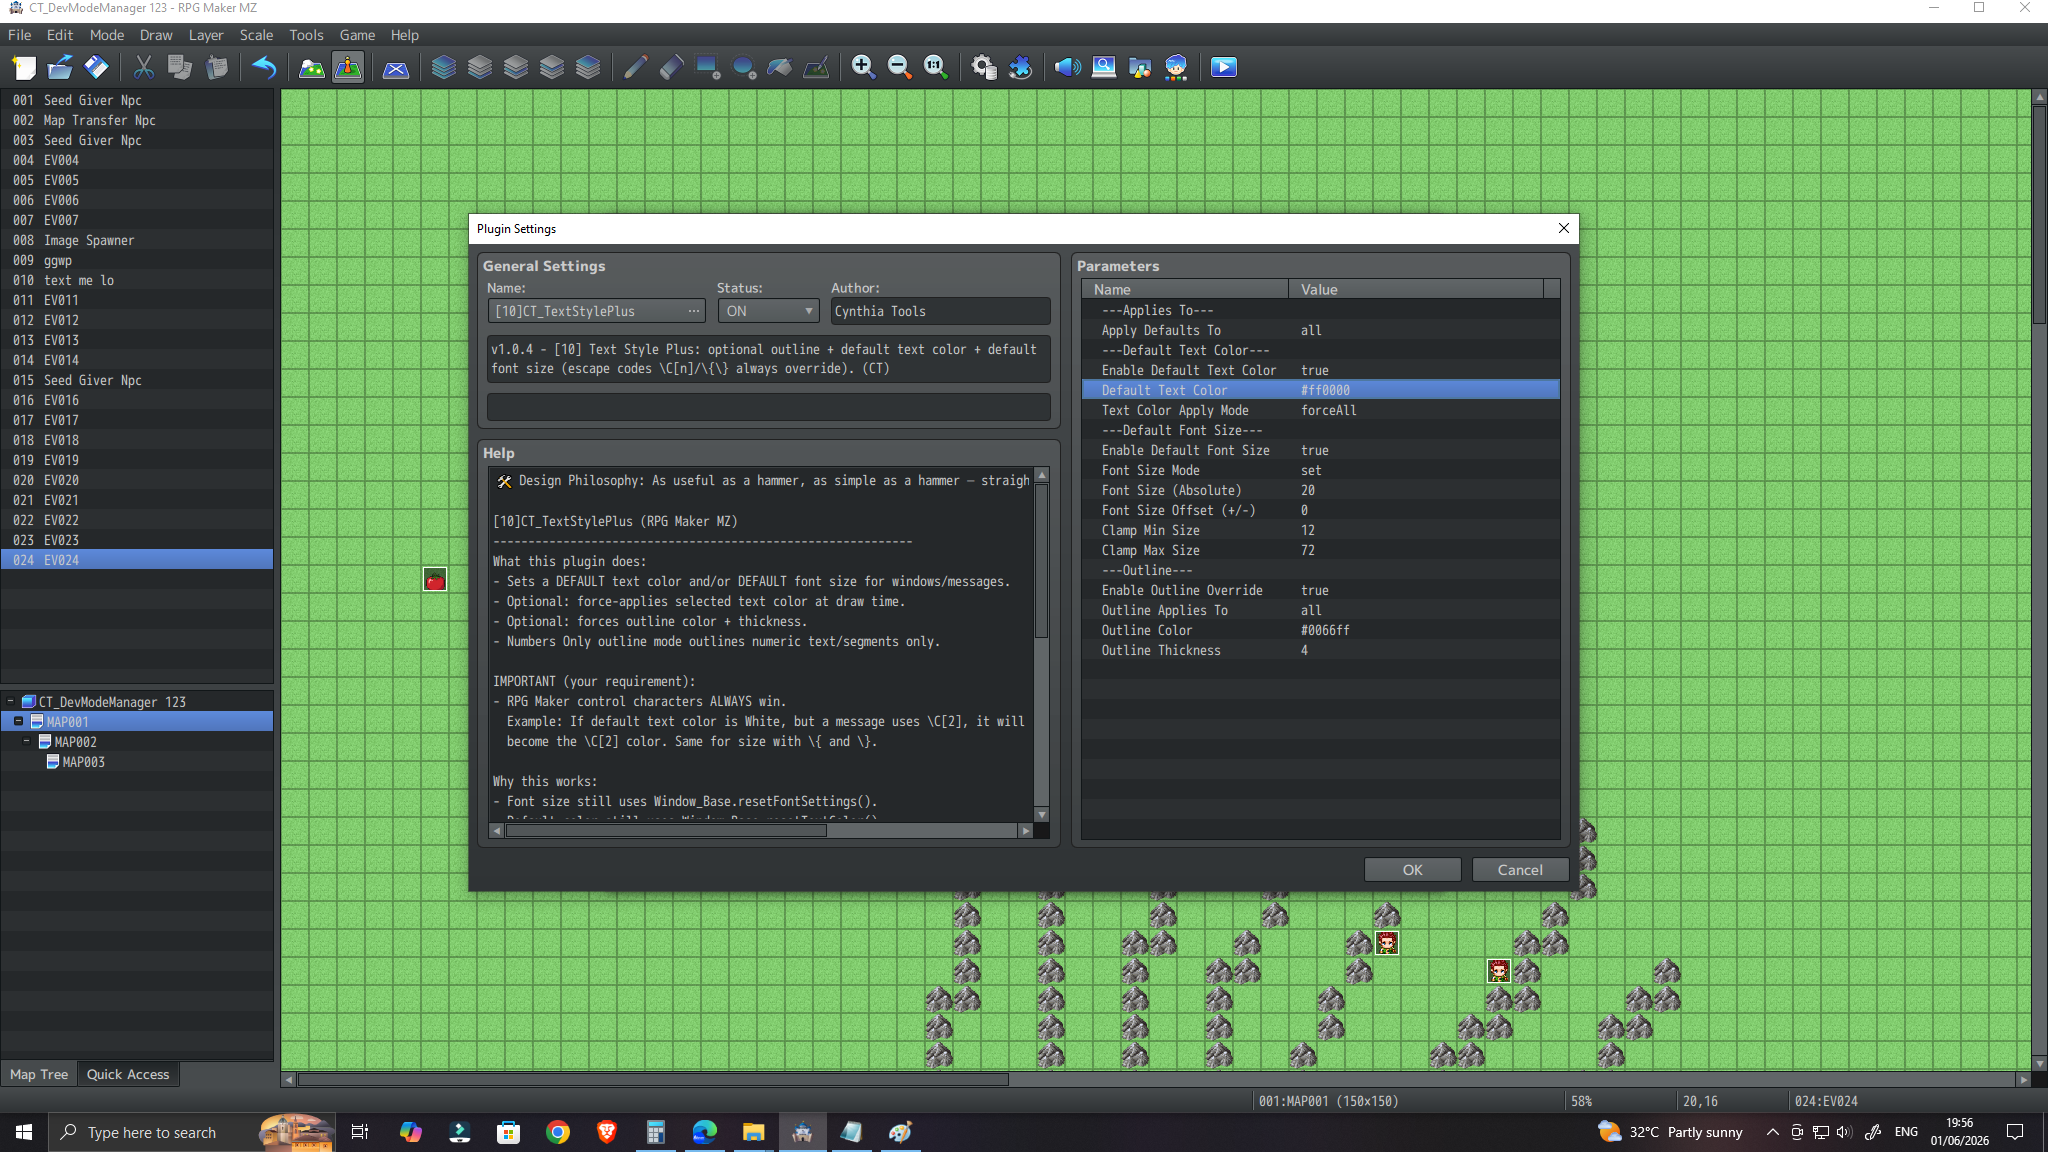The width and height of the screenshot is (2048, 1152).
Task: Open project with the folder icon
Action: (x=60, y=67)
